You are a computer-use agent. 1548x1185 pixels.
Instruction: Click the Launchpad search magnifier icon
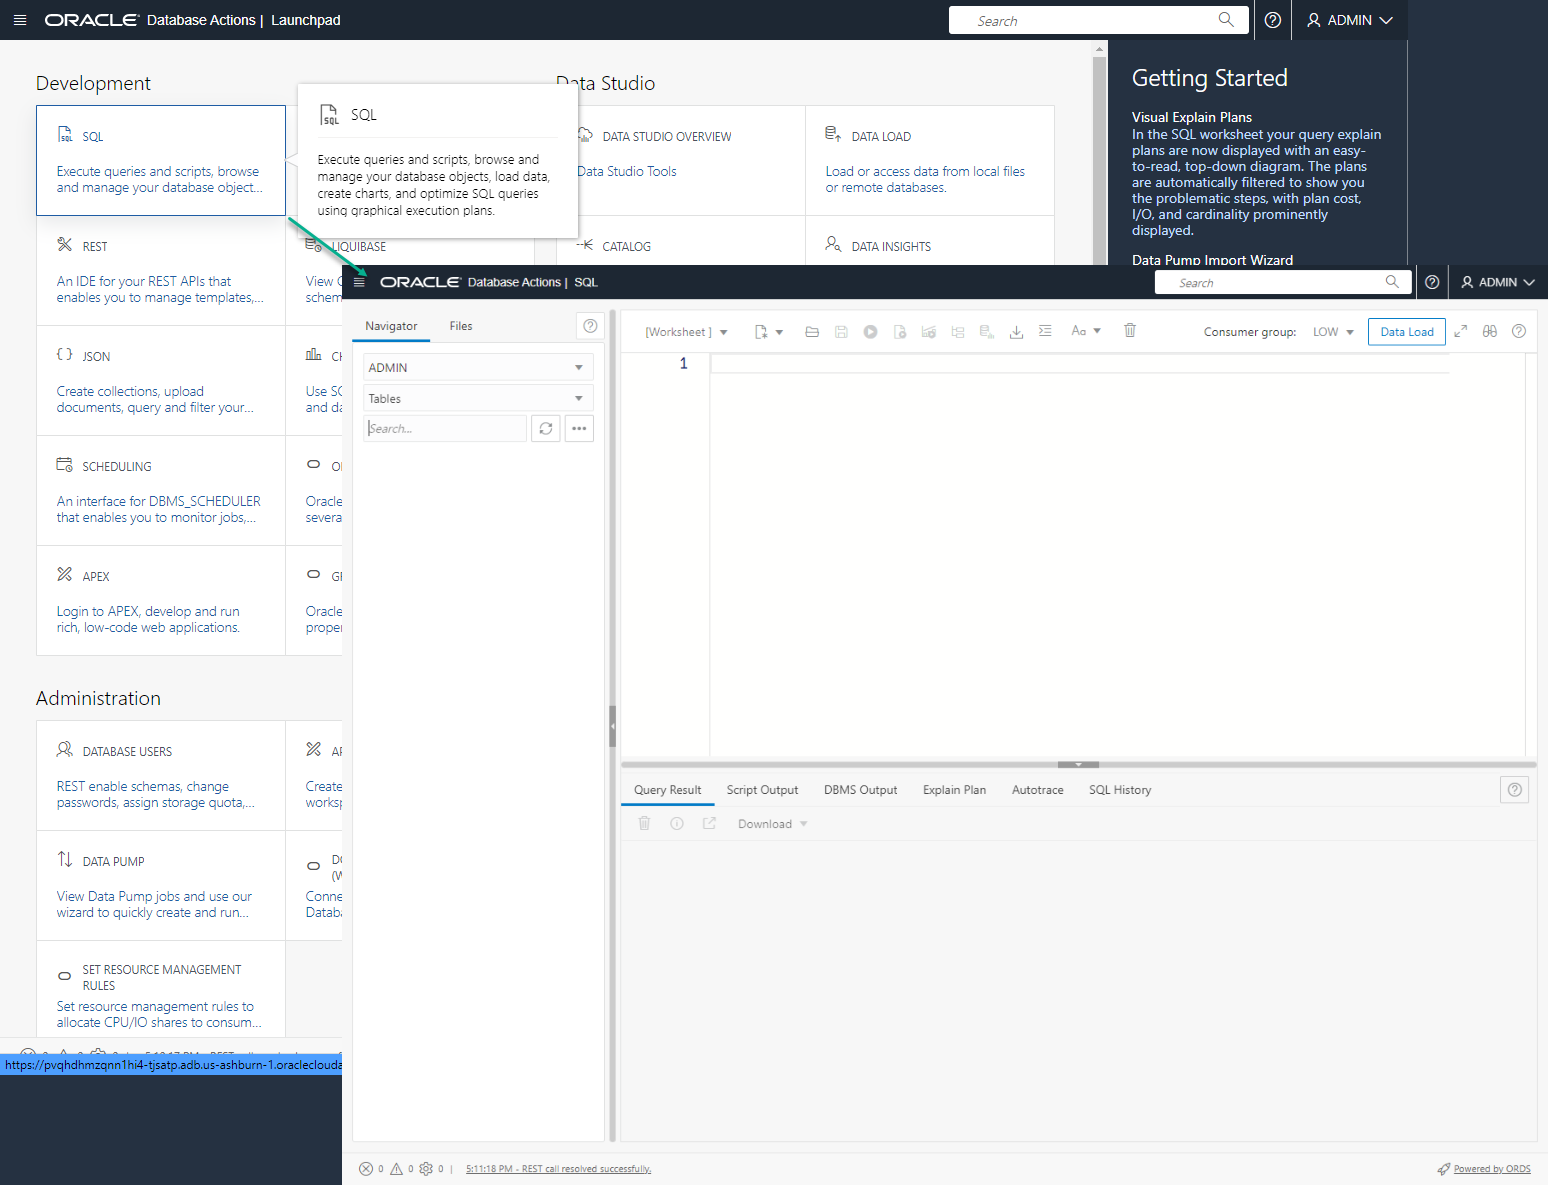tap(1226, 19)
